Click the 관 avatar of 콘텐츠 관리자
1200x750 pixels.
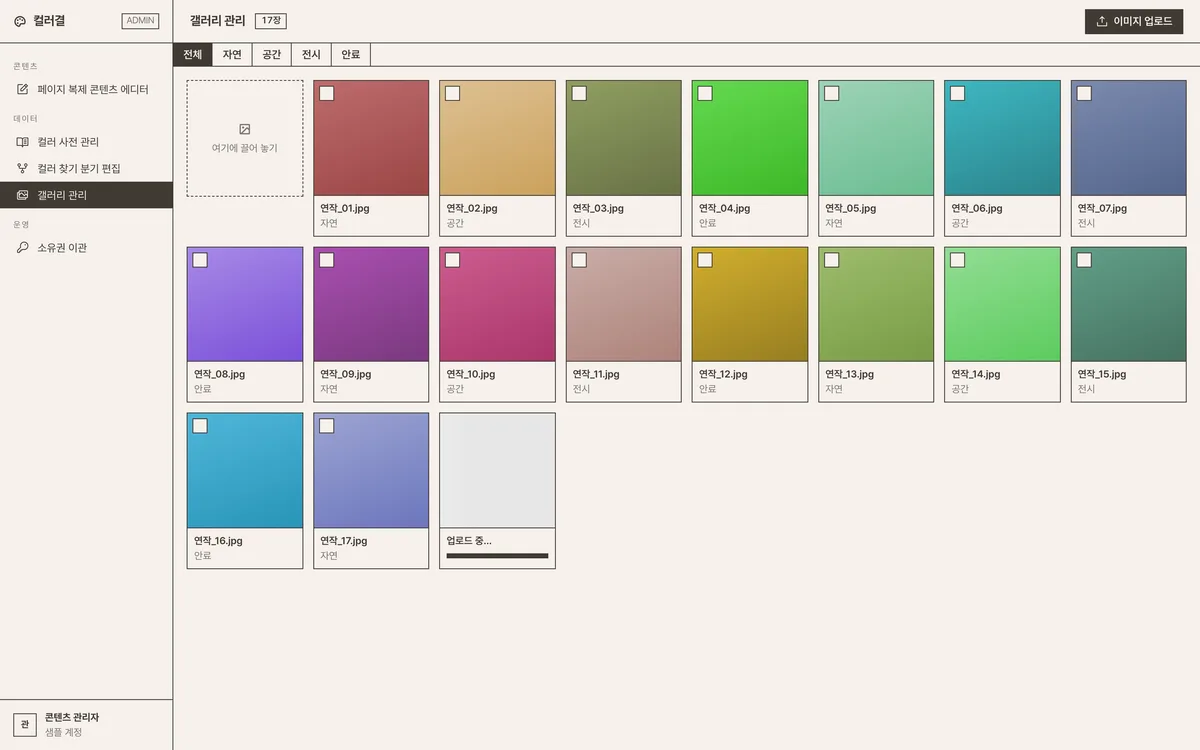tap(25, 724)
